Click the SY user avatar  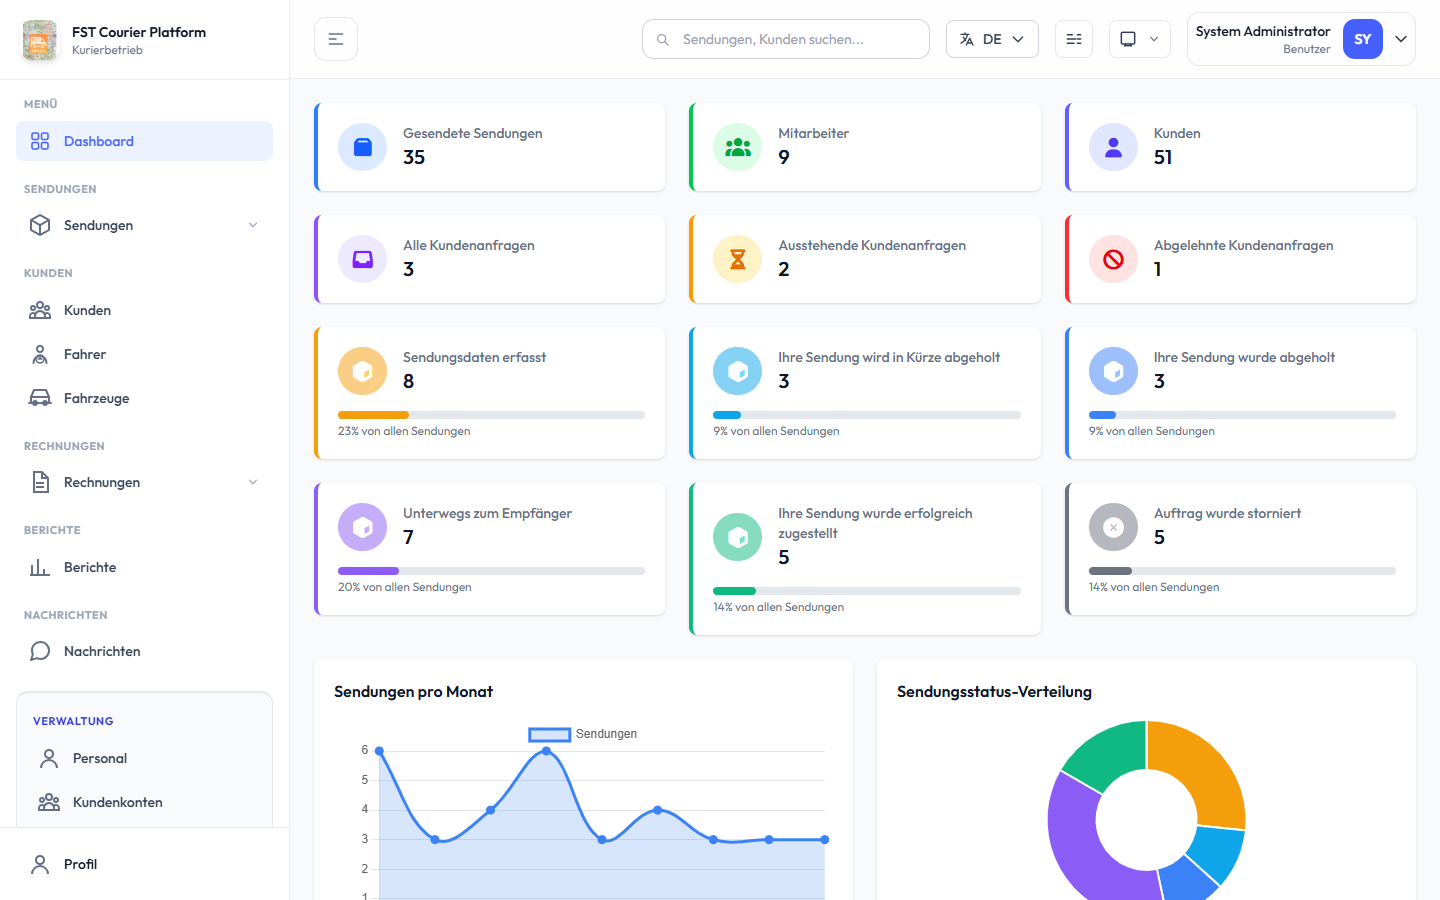[x=1362, y=39]
